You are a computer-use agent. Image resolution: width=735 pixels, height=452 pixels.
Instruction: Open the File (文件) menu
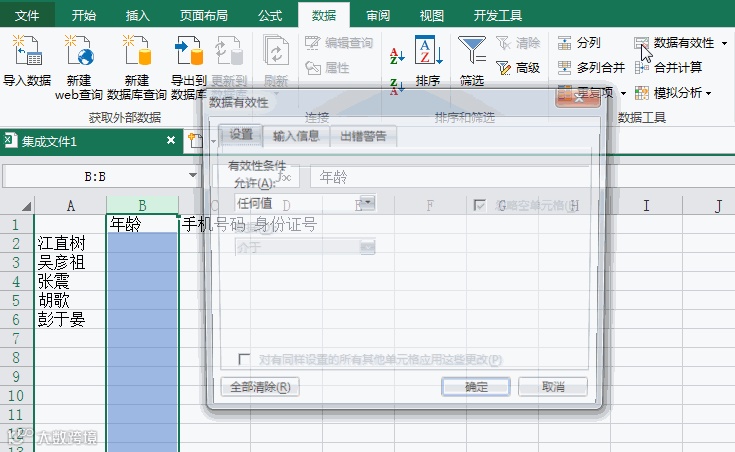27,15
